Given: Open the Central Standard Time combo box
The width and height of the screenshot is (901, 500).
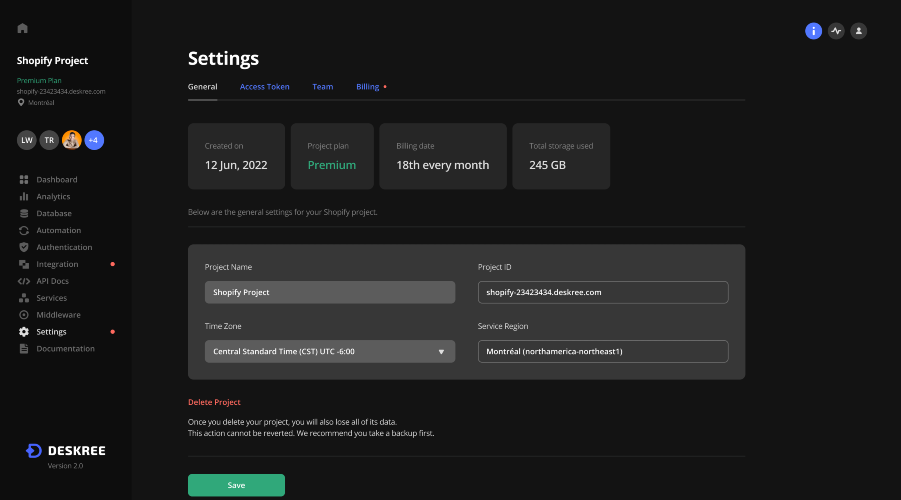Looking at the screenshot, I should click(x=330, y=352).
